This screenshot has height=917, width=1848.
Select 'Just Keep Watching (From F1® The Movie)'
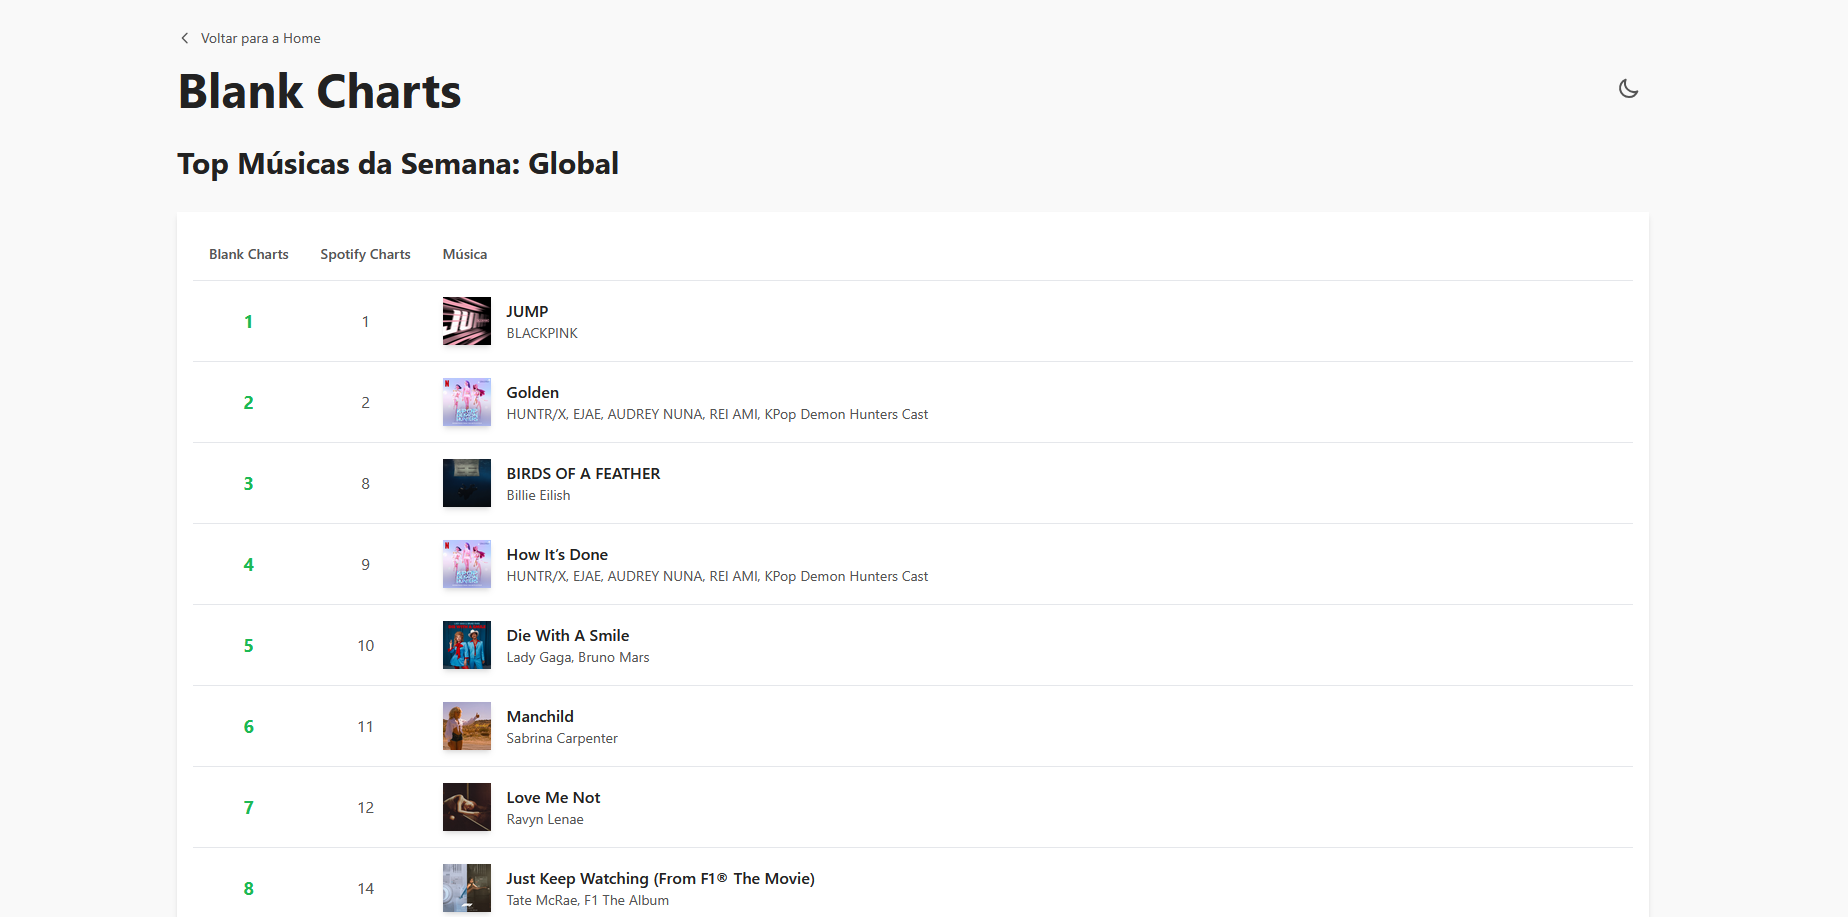[x=660, y=878]
